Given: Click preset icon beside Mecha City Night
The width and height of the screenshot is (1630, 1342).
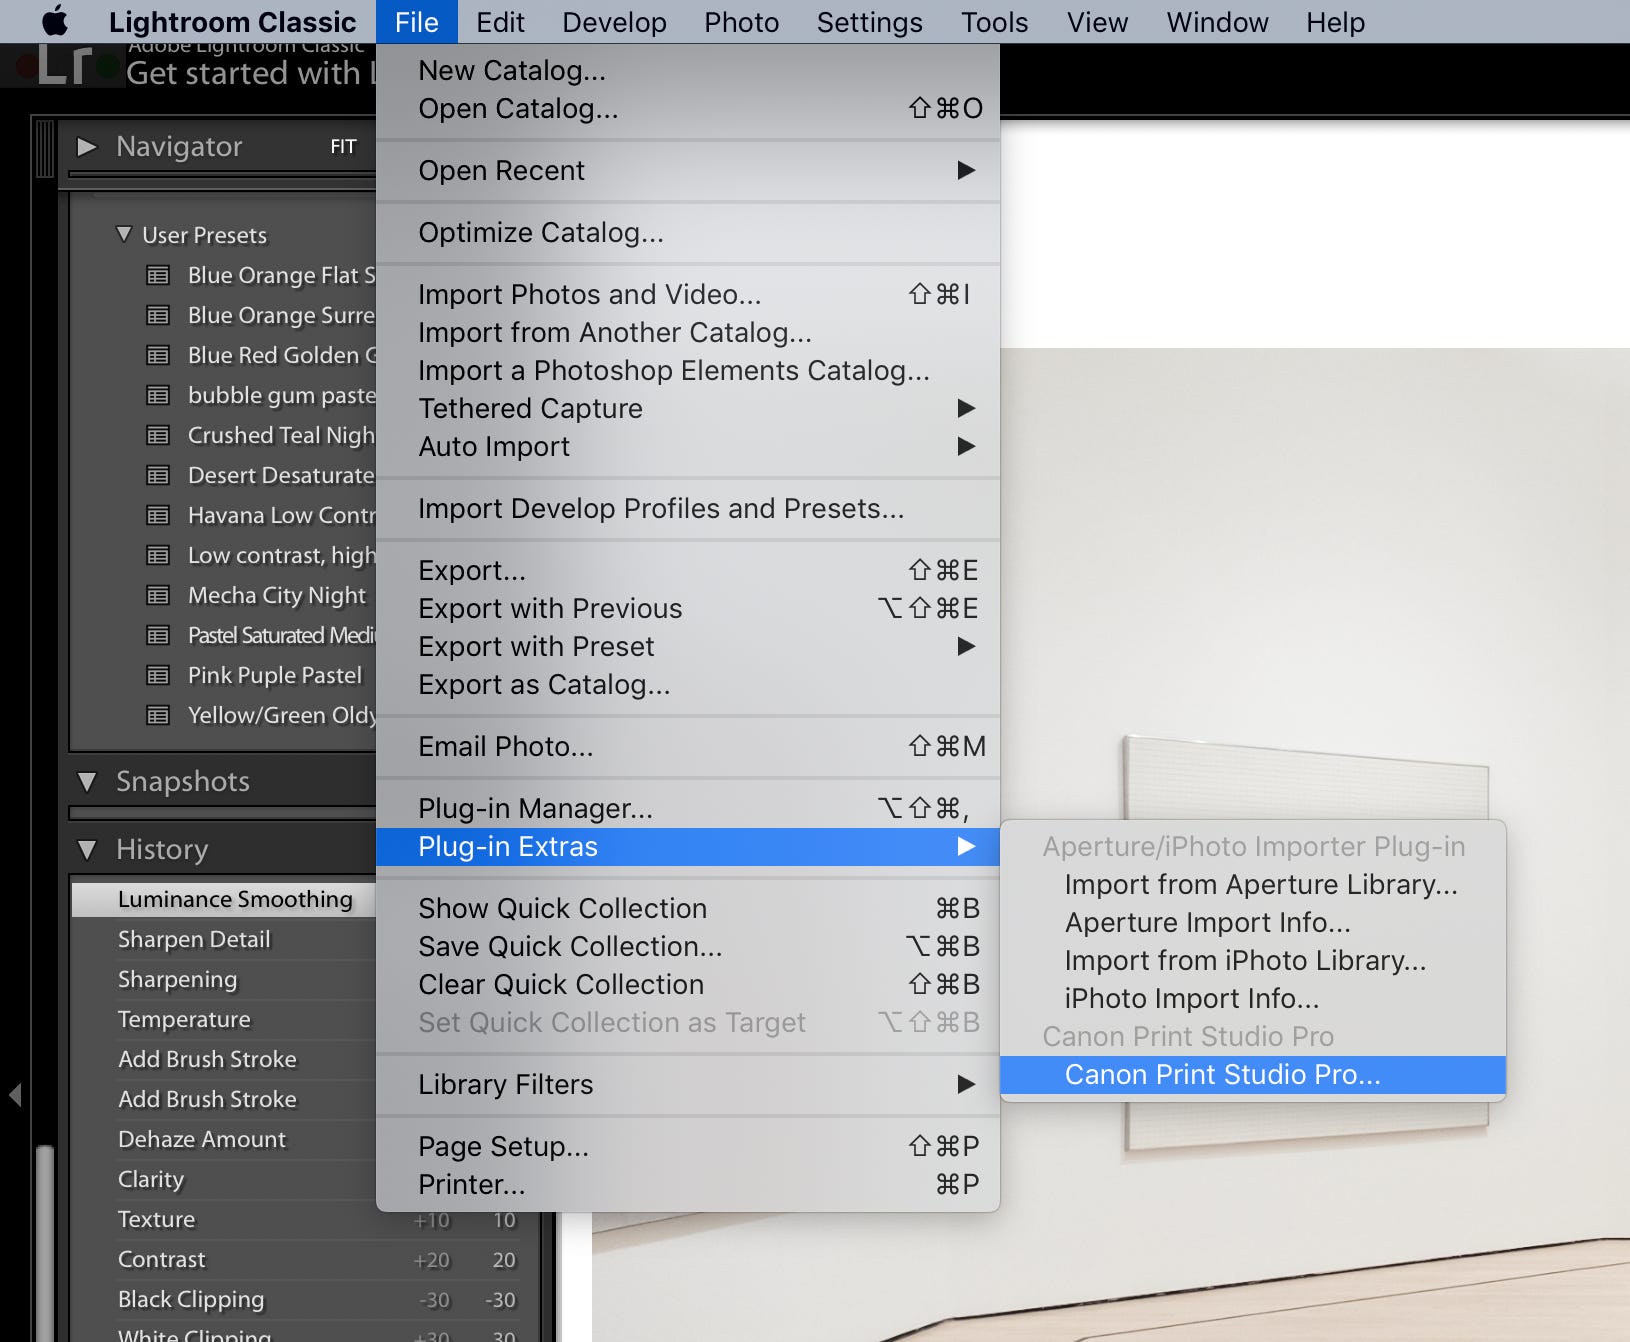Looking at the screenshot, I should [158, 595].
